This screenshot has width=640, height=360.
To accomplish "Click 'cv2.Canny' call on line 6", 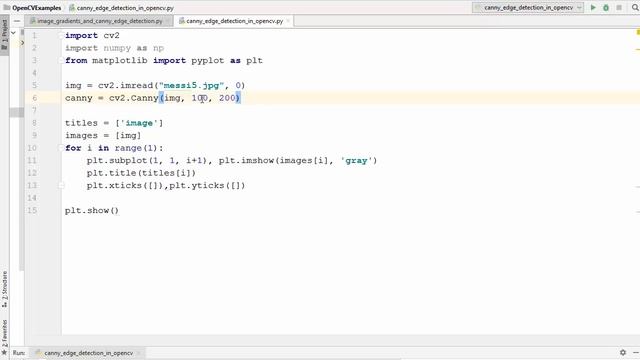I will coord(134,98).
